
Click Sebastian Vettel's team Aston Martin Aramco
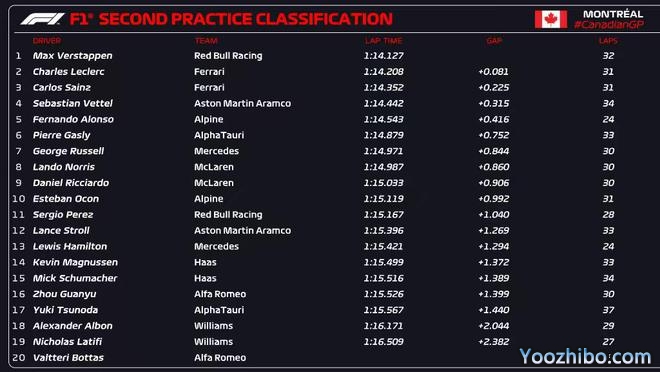pyautogui.click(x=242, y=104)
